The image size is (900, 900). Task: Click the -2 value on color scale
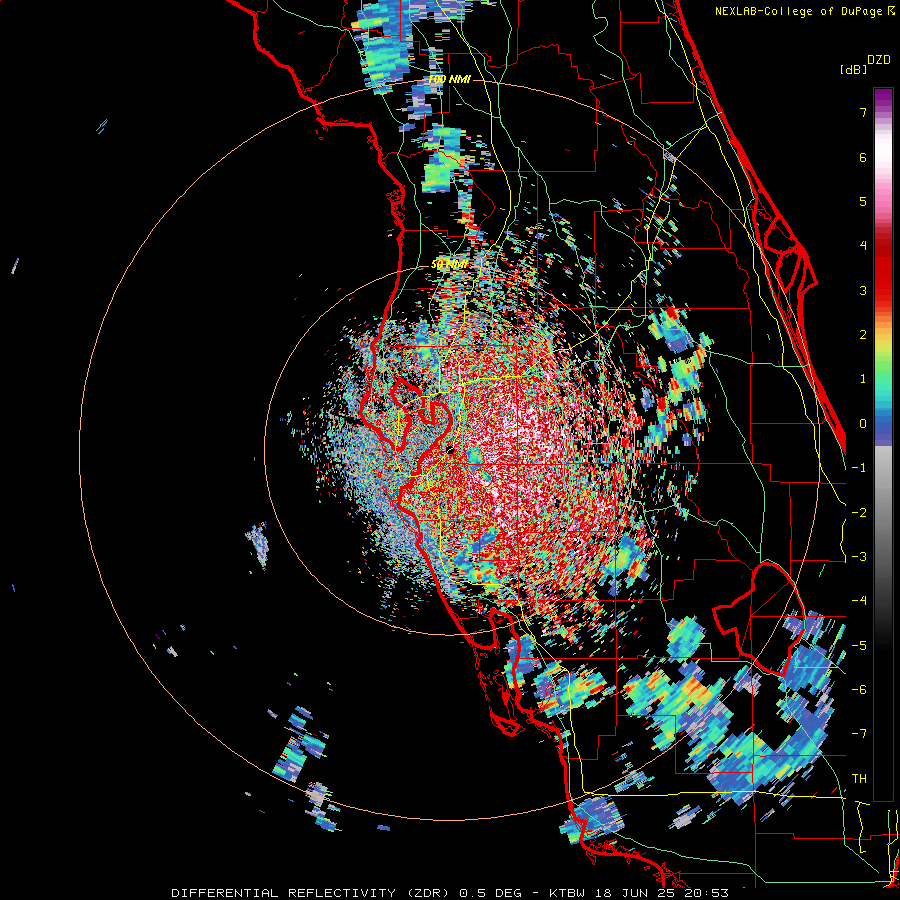(x=859, y=513)
